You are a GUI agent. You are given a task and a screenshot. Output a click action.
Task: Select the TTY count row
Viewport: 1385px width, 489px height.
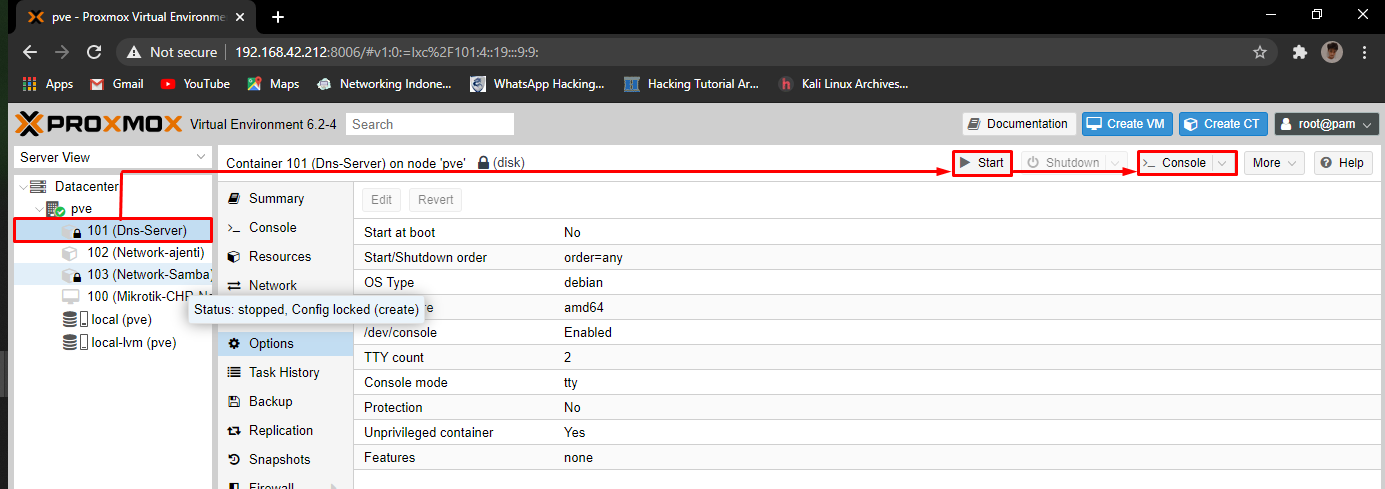[869, 357]
